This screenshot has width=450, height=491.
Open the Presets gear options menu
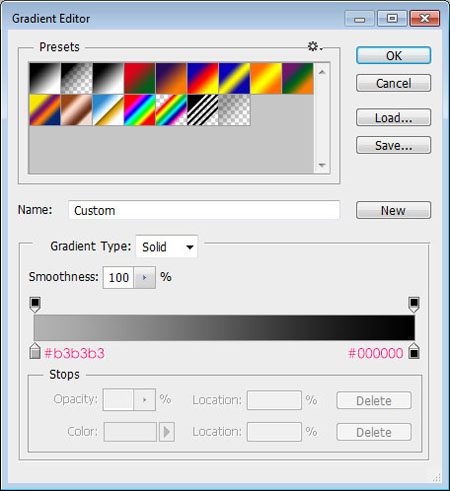pyautogui.click(x=314, y=46)
